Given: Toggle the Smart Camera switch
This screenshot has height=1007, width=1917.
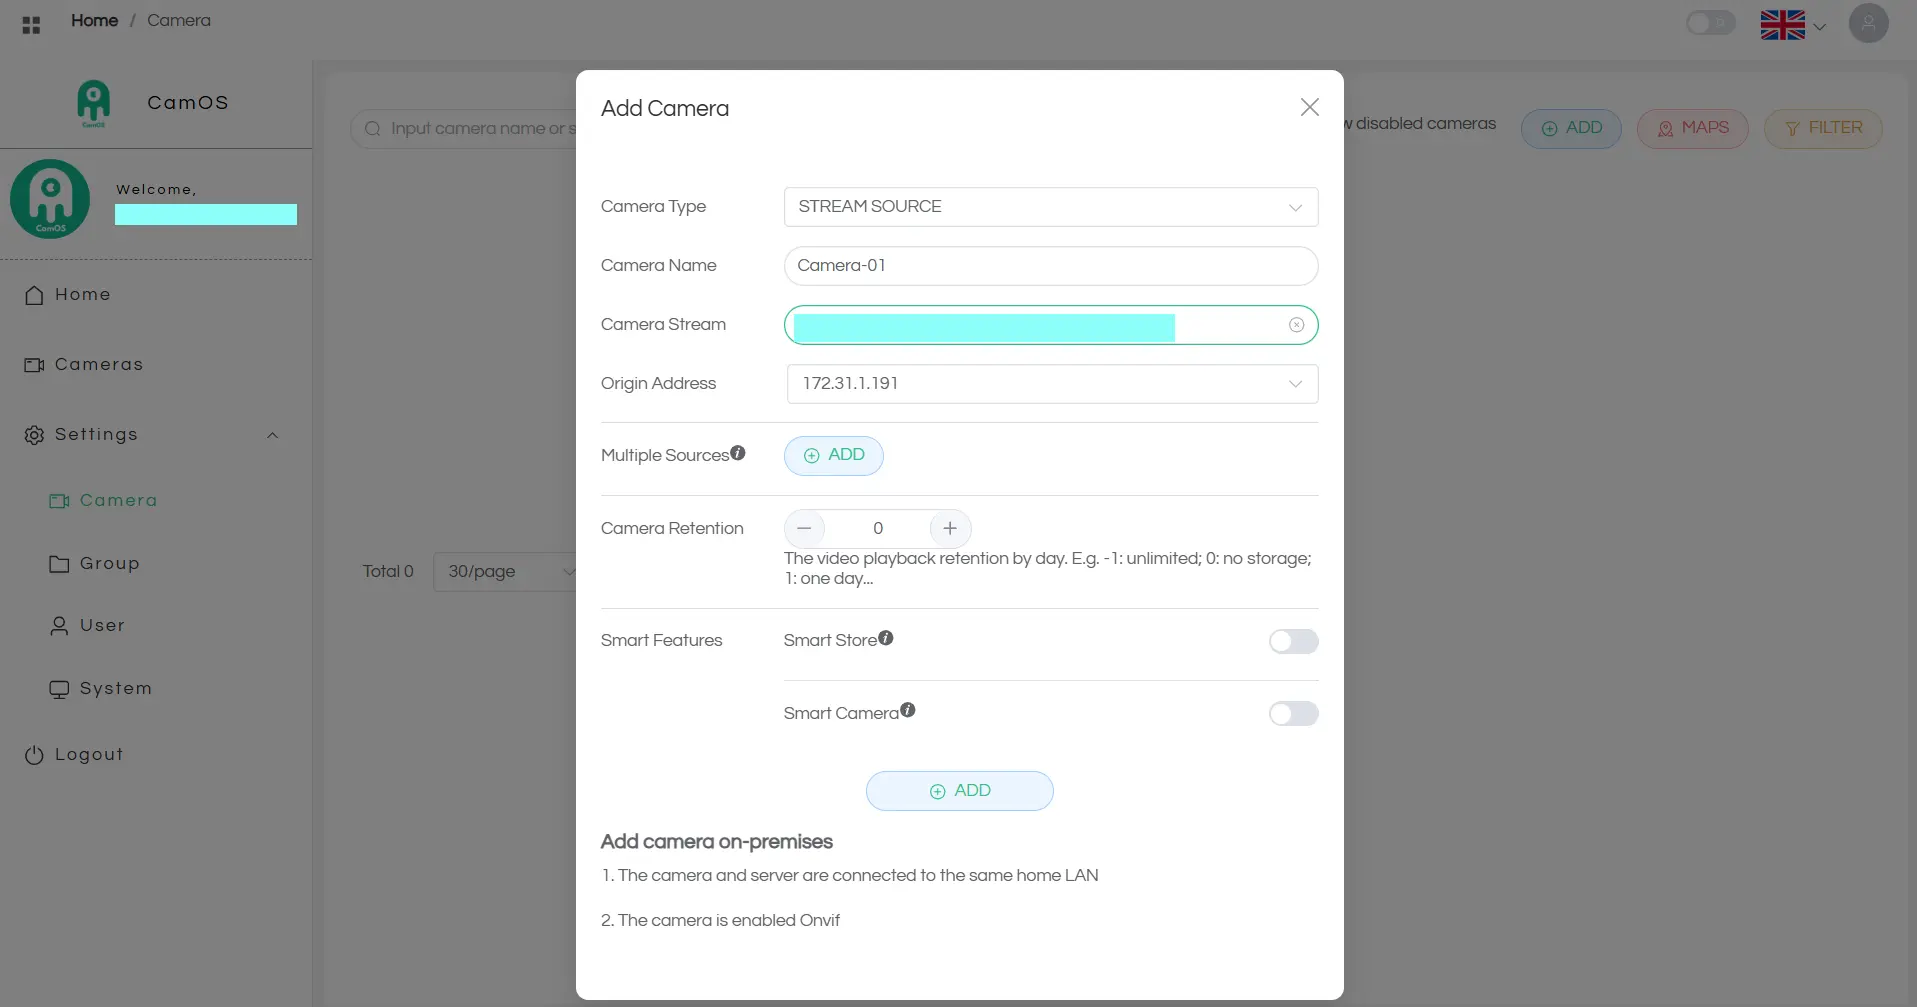Looking at the screenshot, I should click(1293, 713).
